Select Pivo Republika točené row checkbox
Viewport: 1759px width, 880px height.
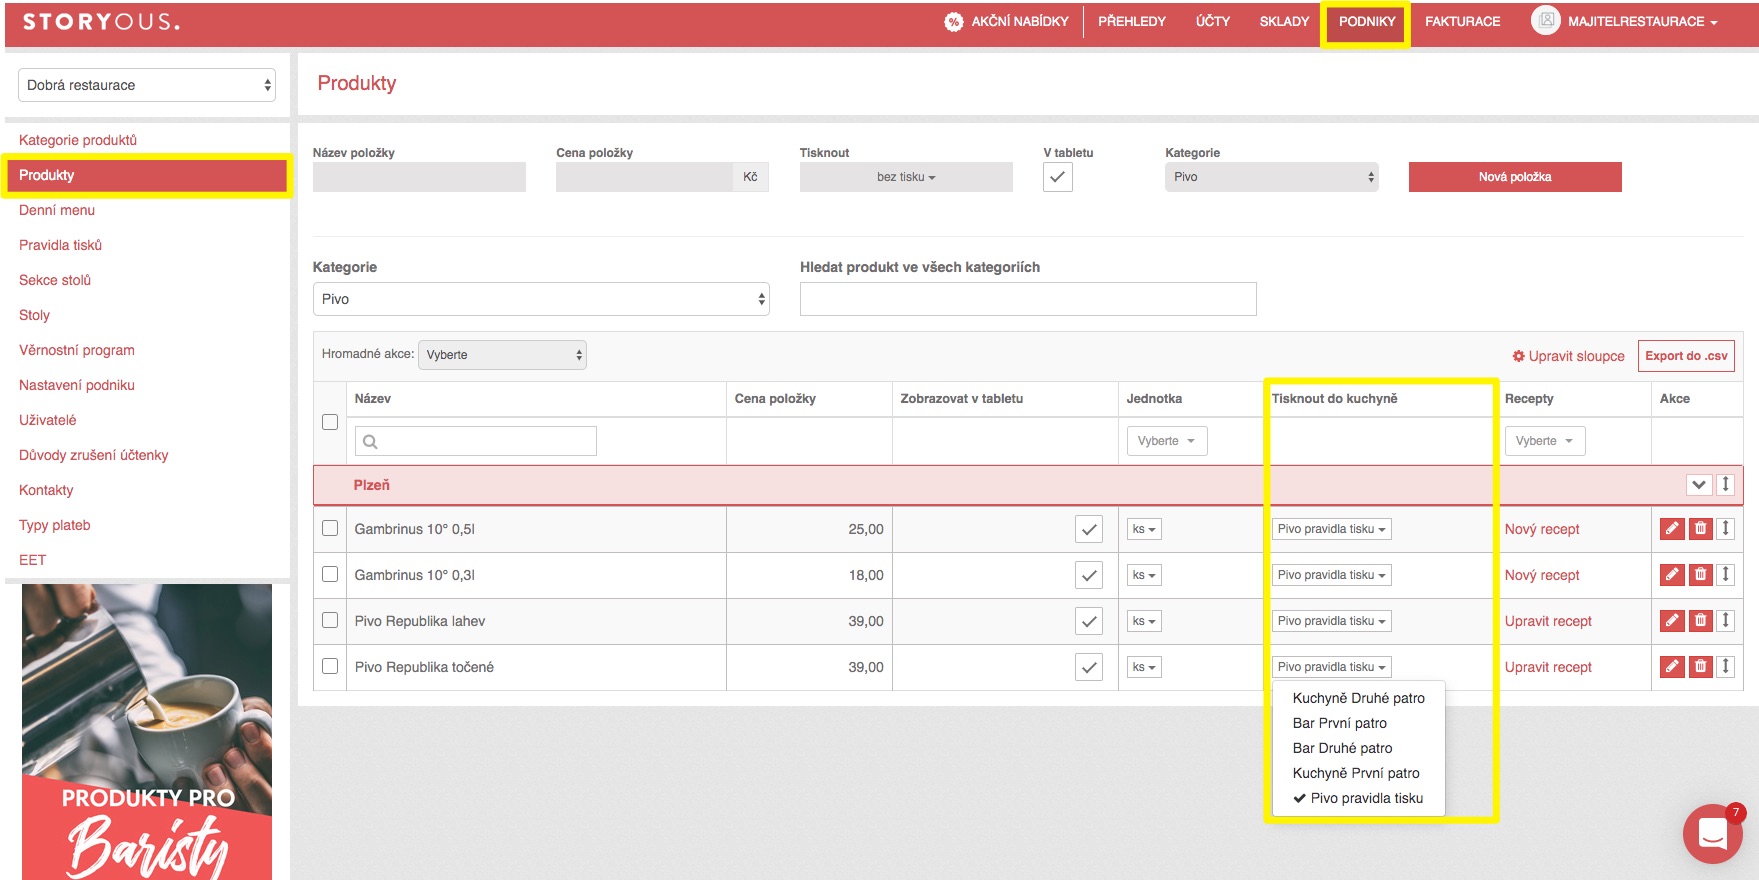pos(330,666)
